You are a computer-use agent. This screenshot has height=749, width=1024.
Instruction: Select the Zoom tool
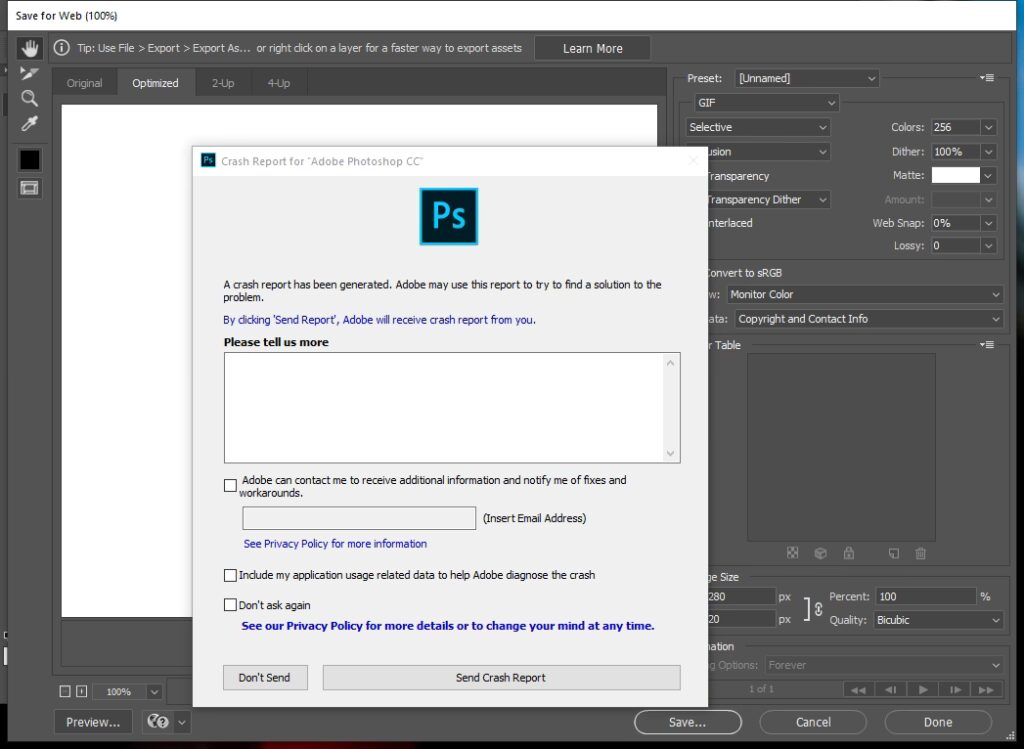[29, 98]
